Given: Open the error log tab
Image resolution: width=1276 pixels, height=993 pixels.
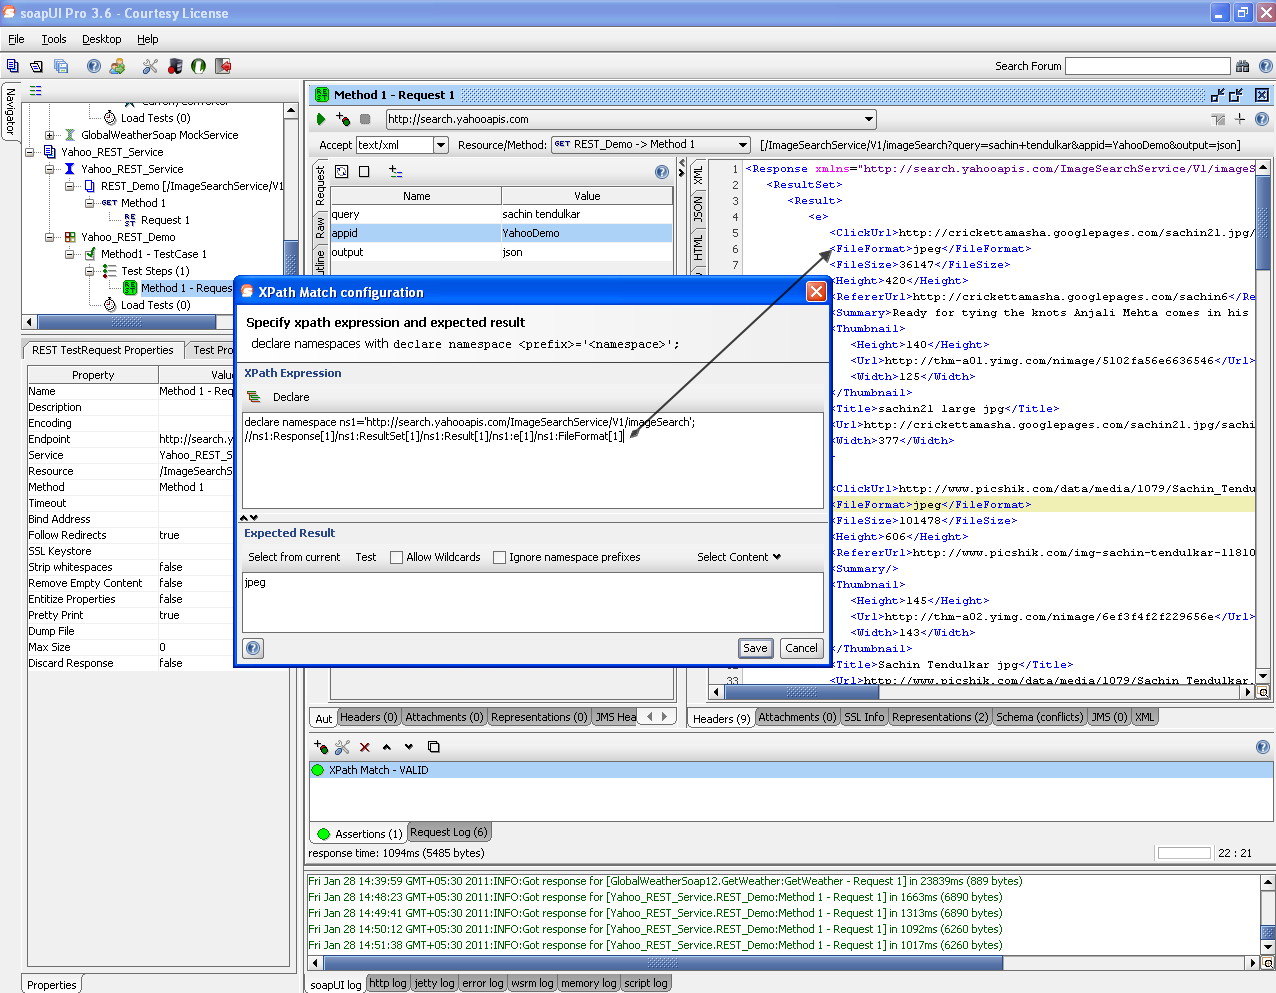Looking at the screenshot, I should [x=483, y=983].
